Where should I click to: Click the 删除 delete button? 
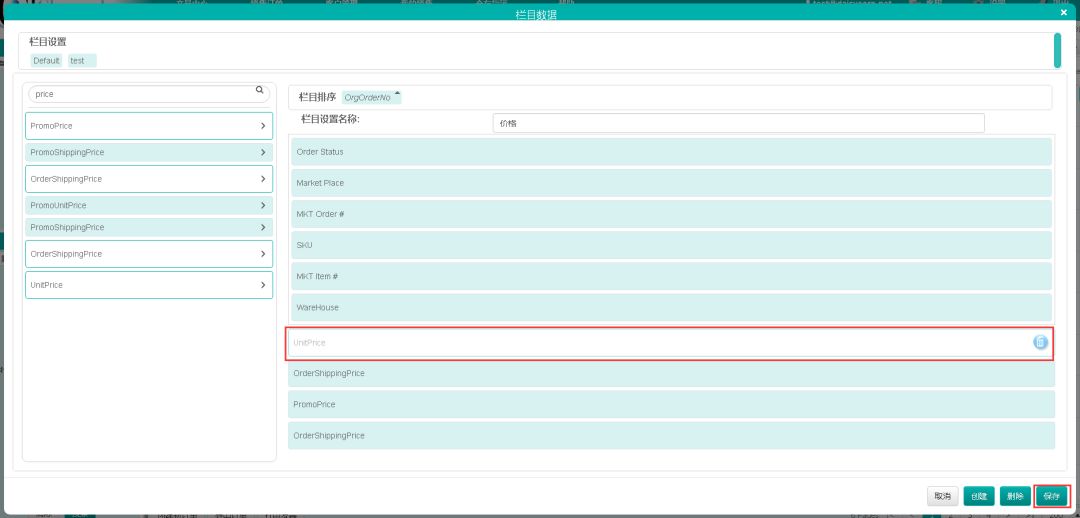coord(1015,496)
